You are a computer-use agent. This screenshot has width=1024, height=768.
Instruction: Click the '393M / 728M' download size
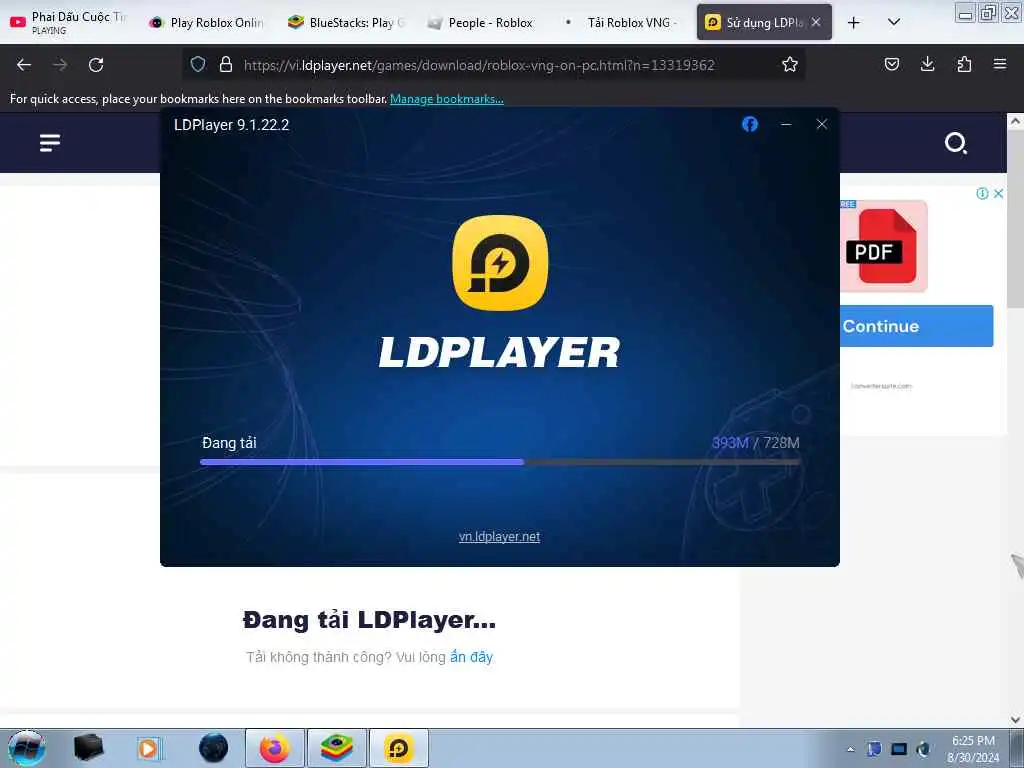click(756, 443)
